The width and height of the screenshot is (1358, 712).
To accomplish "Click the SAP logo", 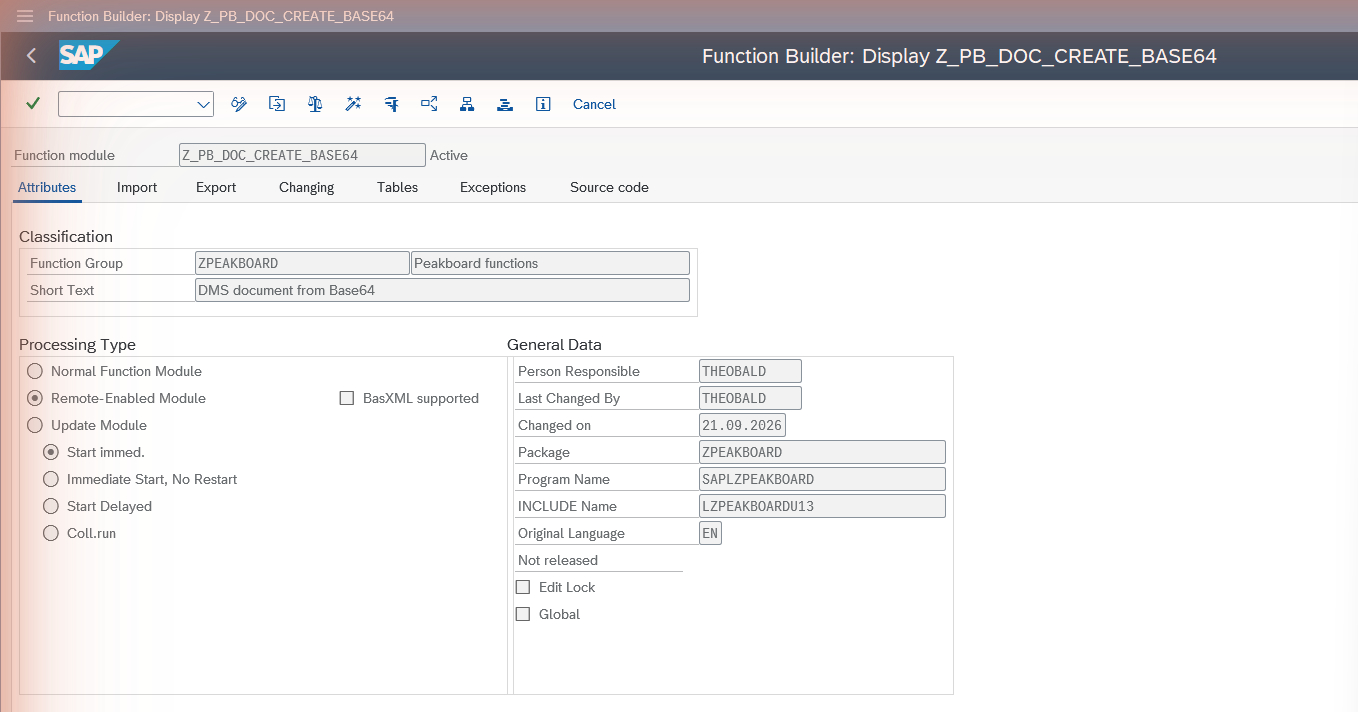I will tap(89, 55).
